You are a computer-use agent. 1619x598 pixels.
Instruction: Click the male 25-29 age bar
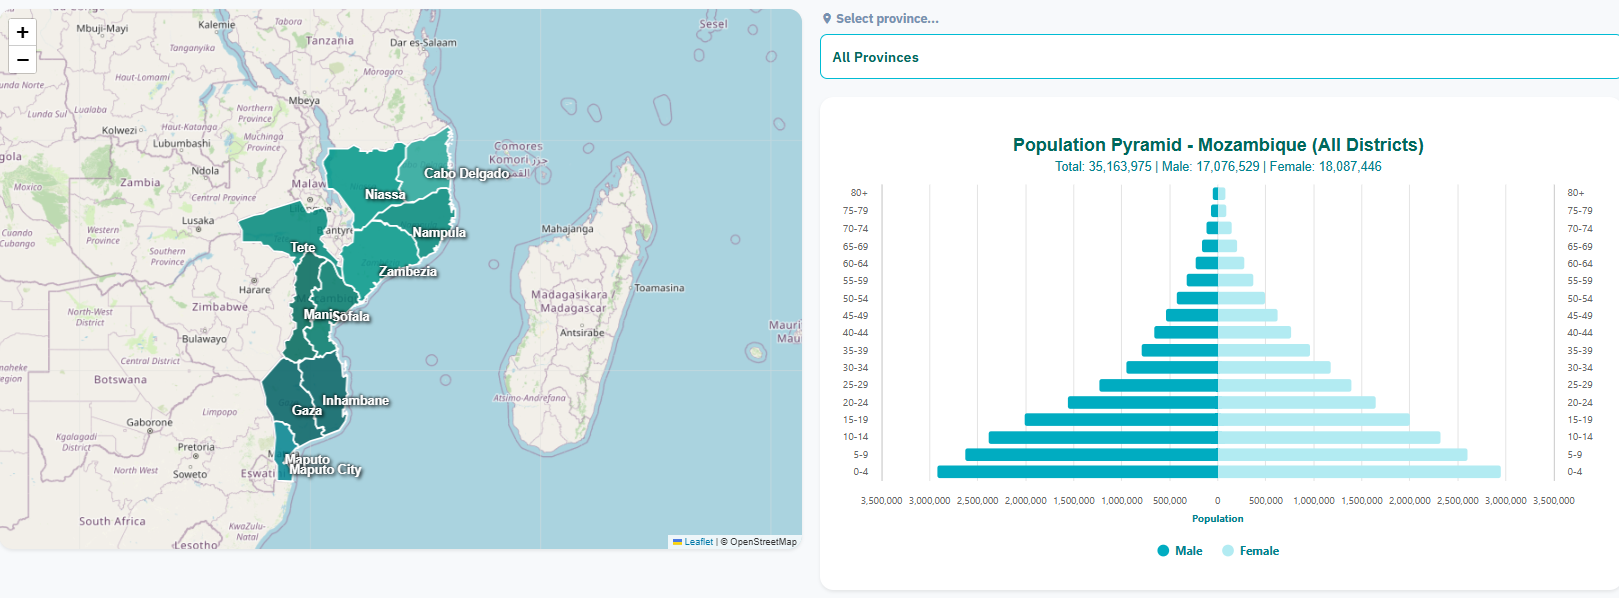[1158, 385]
